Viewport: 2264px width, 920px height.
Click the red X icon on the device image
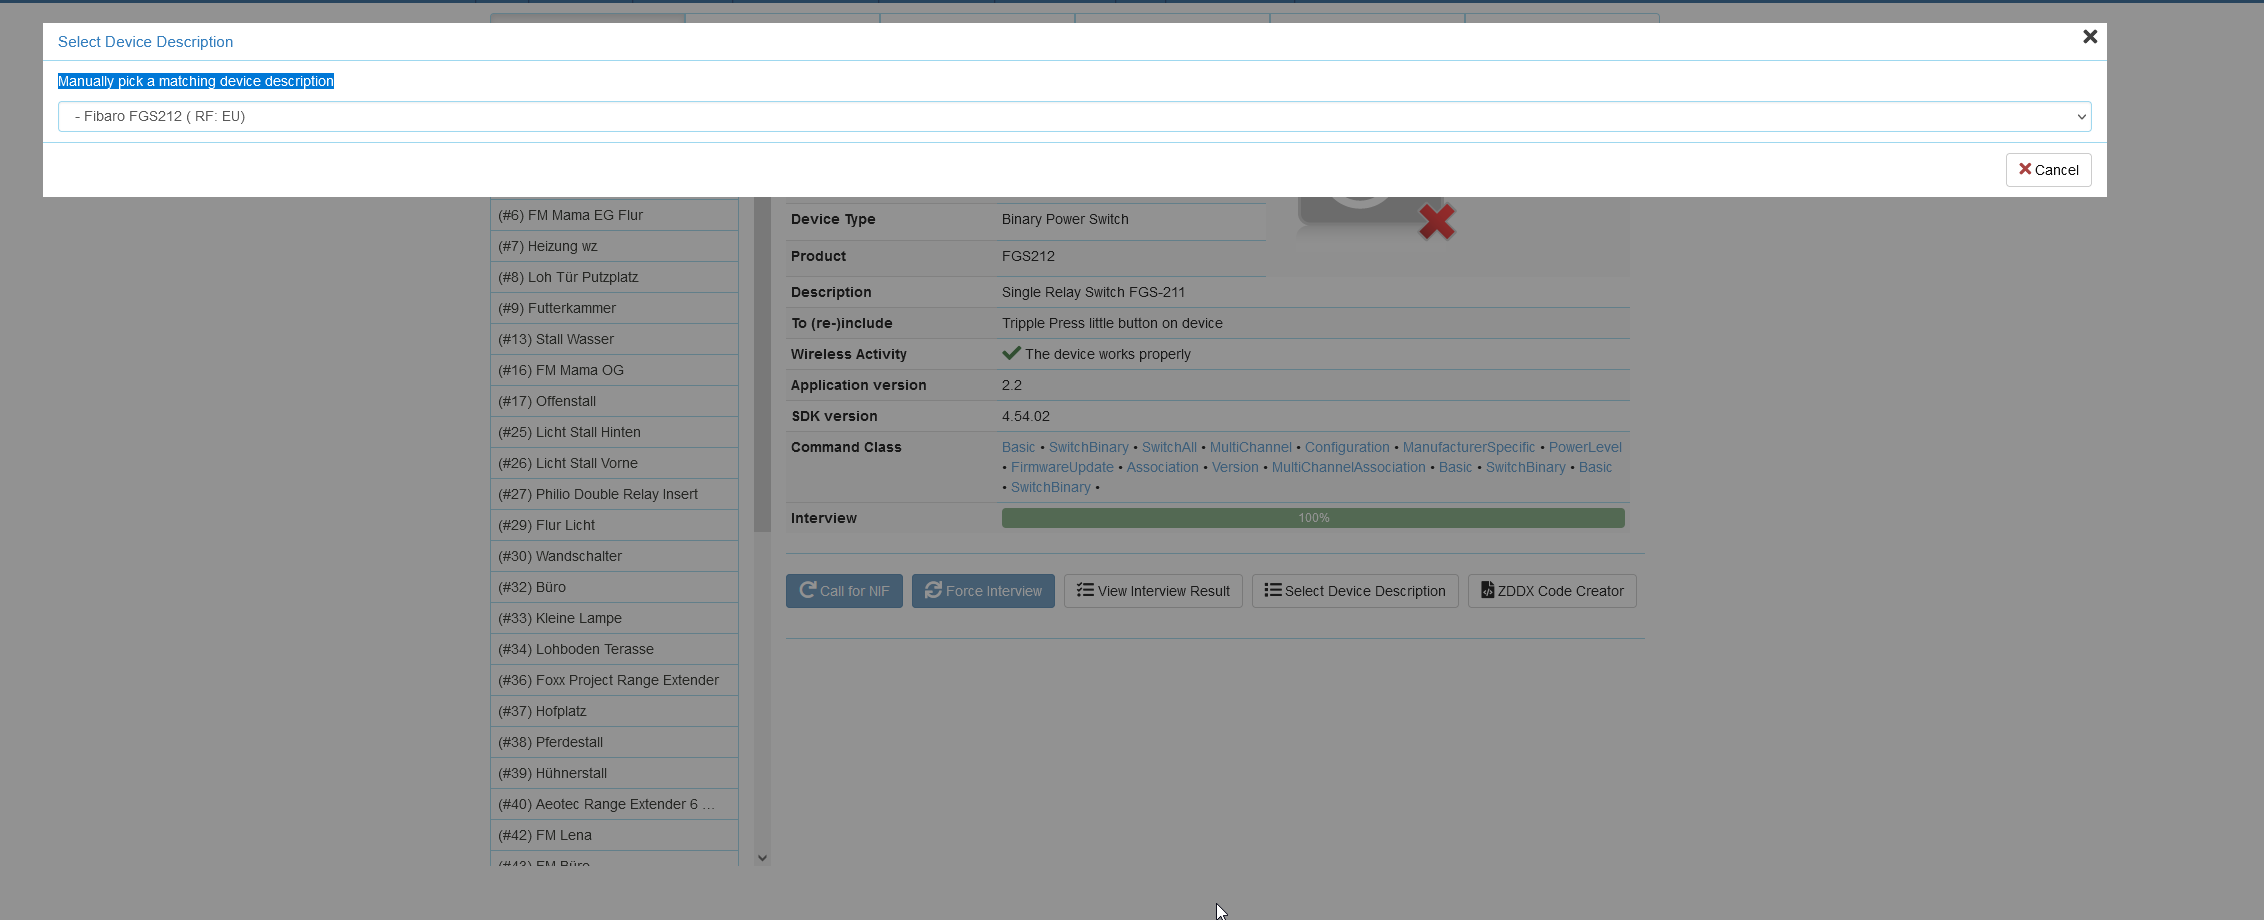coord(1437,222)
